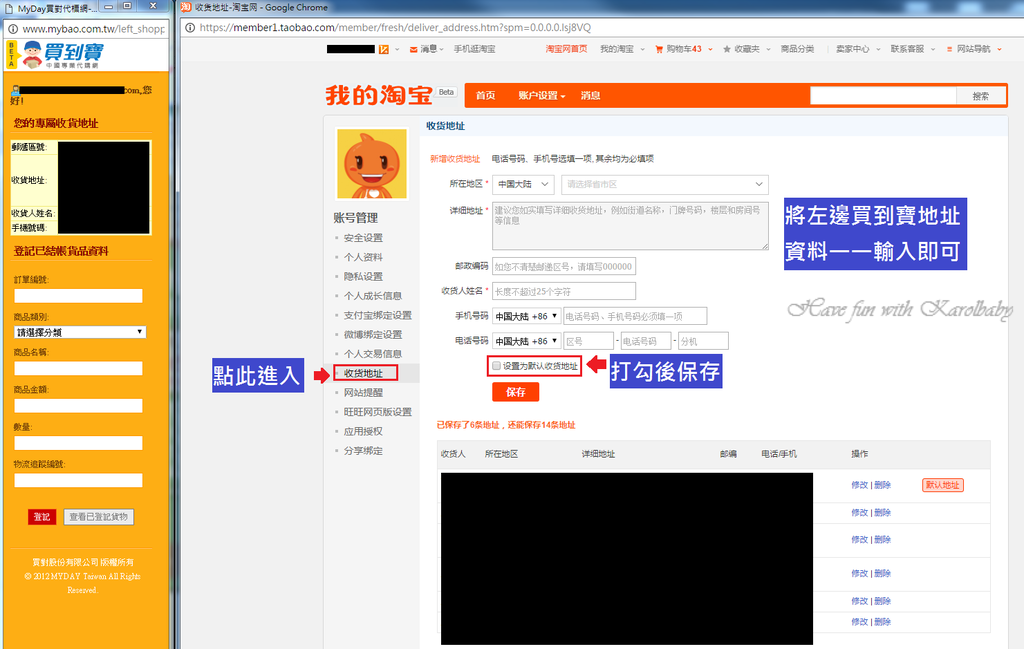
Task: Click the 商品金額 field in the left window
Action: [x=78, y=405]
